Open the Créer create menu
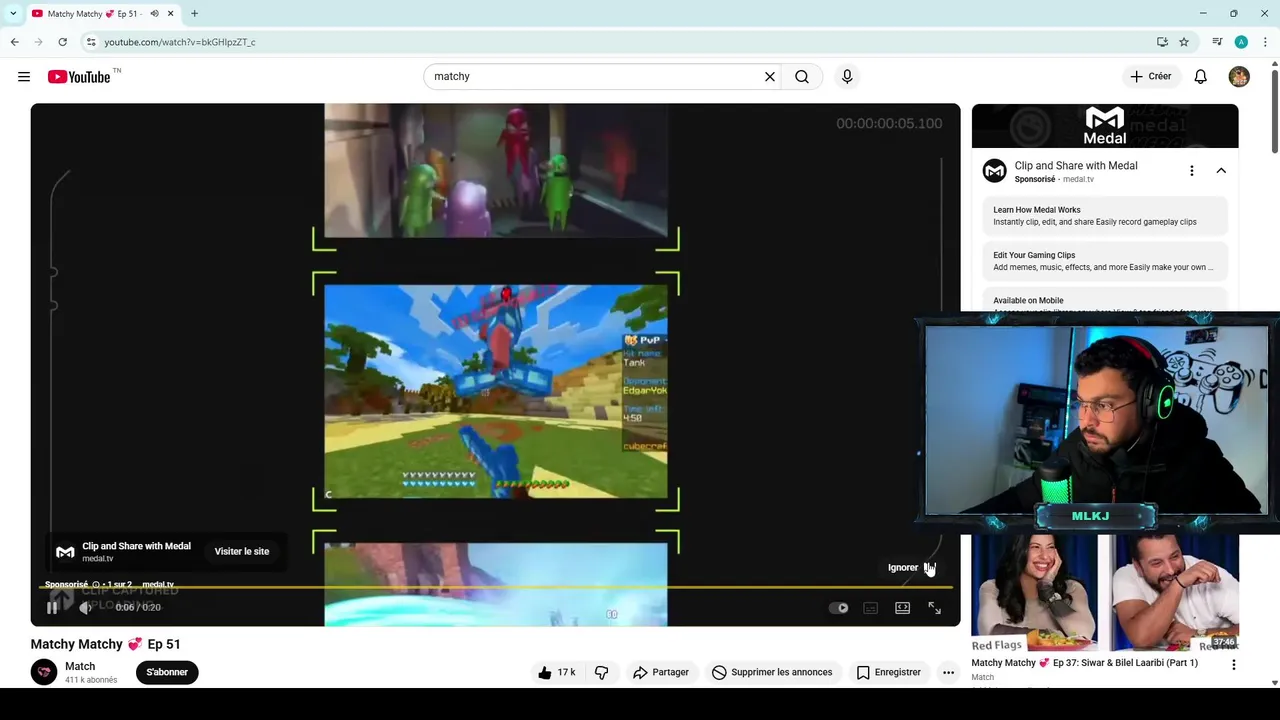The height and width of the screenshot is (720, 1280). pos(1151,76)
